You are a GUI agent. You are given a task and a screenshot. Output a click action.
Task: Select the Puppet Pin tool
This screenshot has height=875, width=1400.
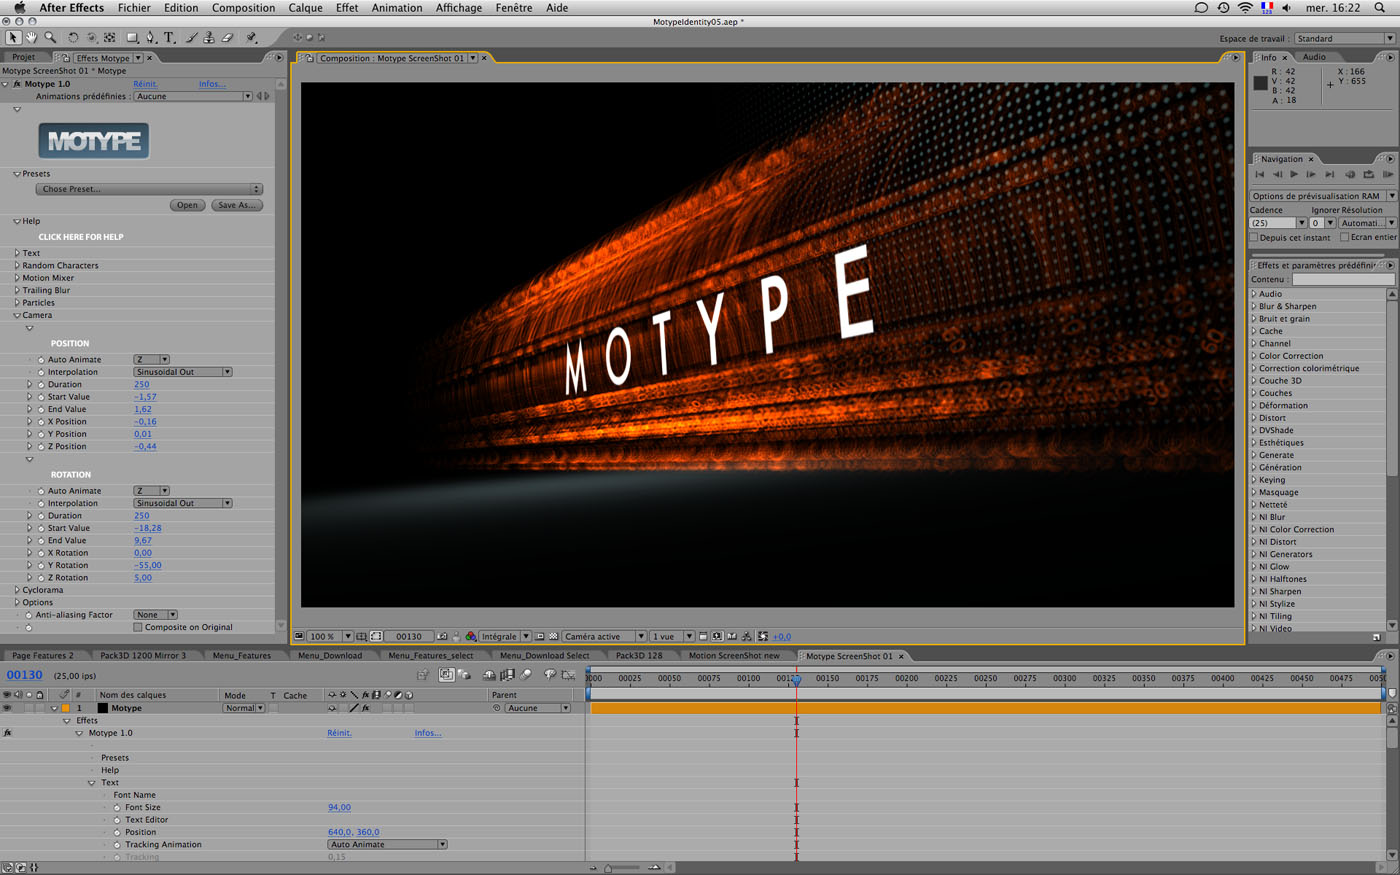(x=251, y=38)
